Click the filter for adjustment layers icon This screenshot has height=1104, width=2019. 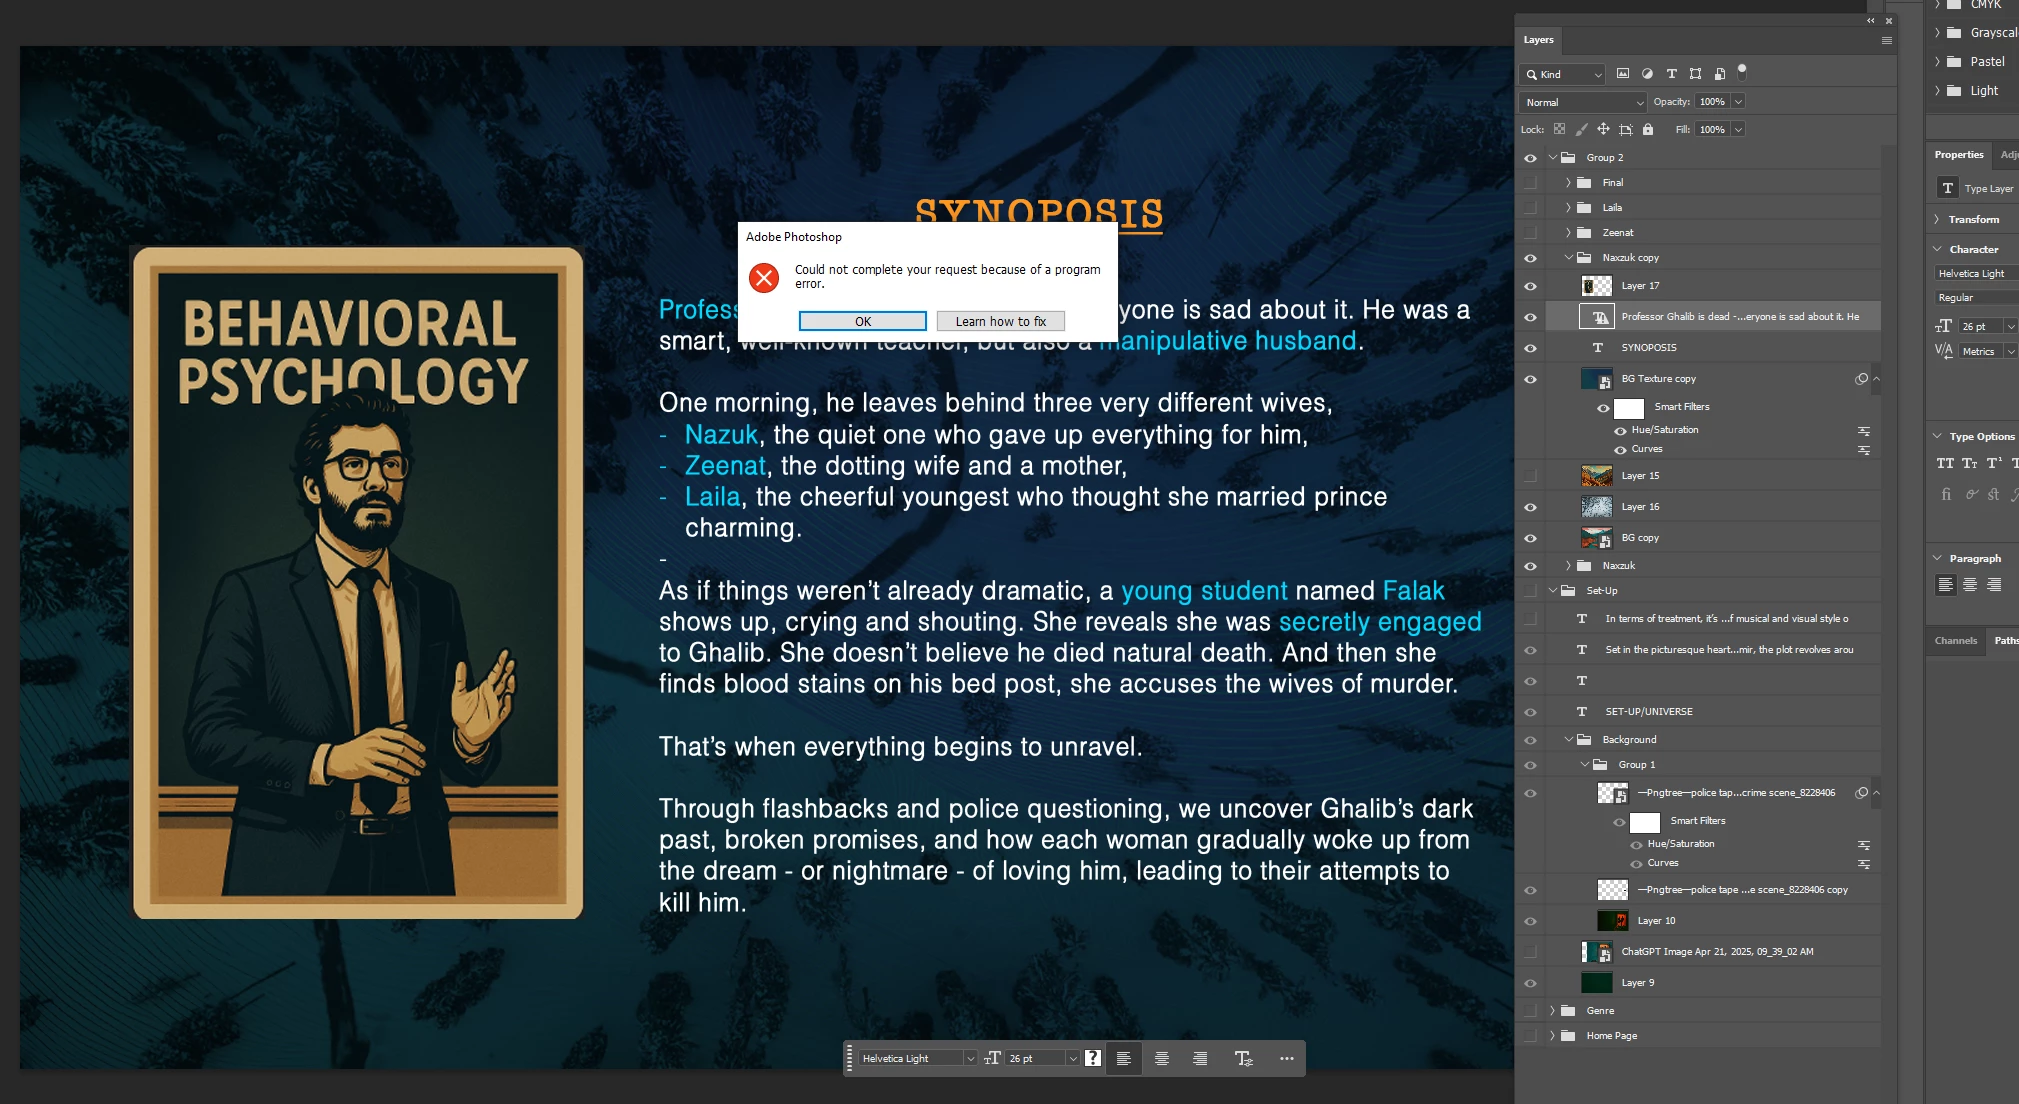1647,74
